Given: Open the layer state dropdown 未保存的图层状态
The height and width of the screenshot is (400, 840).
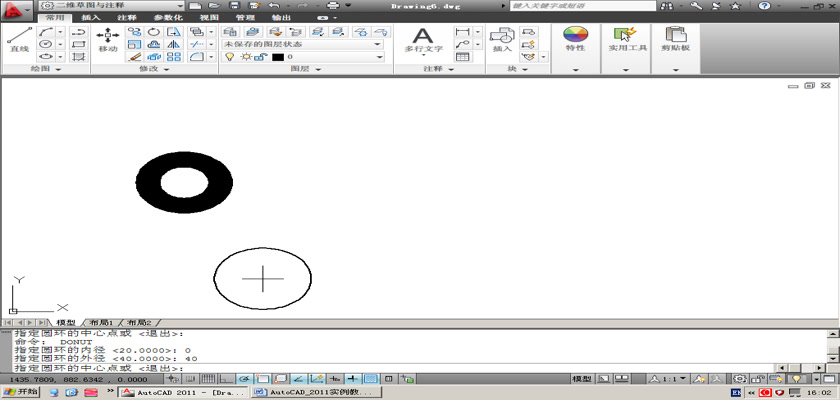Looking at the screenshot, I should (303, 44).
